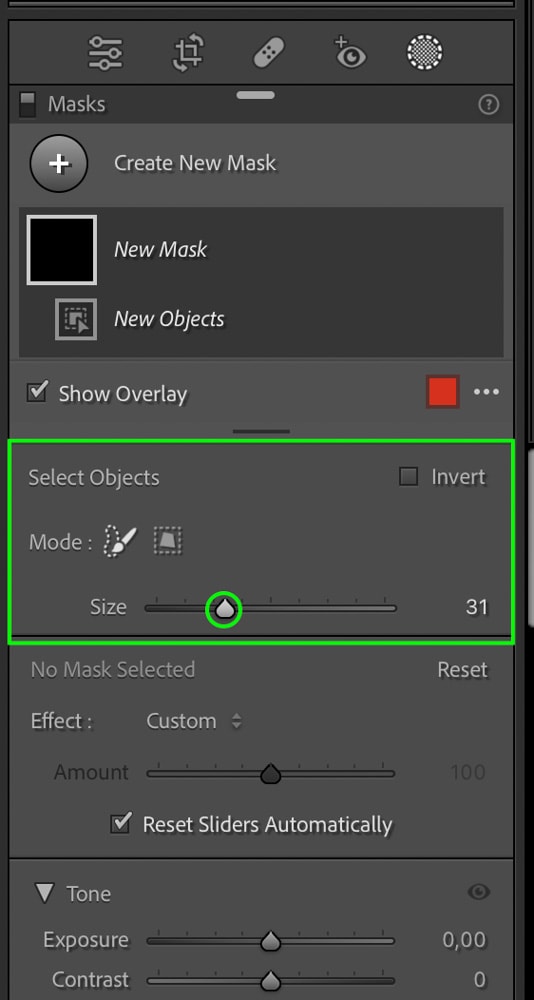Toggle the Masks panel switch

click(x=27, y=105)
